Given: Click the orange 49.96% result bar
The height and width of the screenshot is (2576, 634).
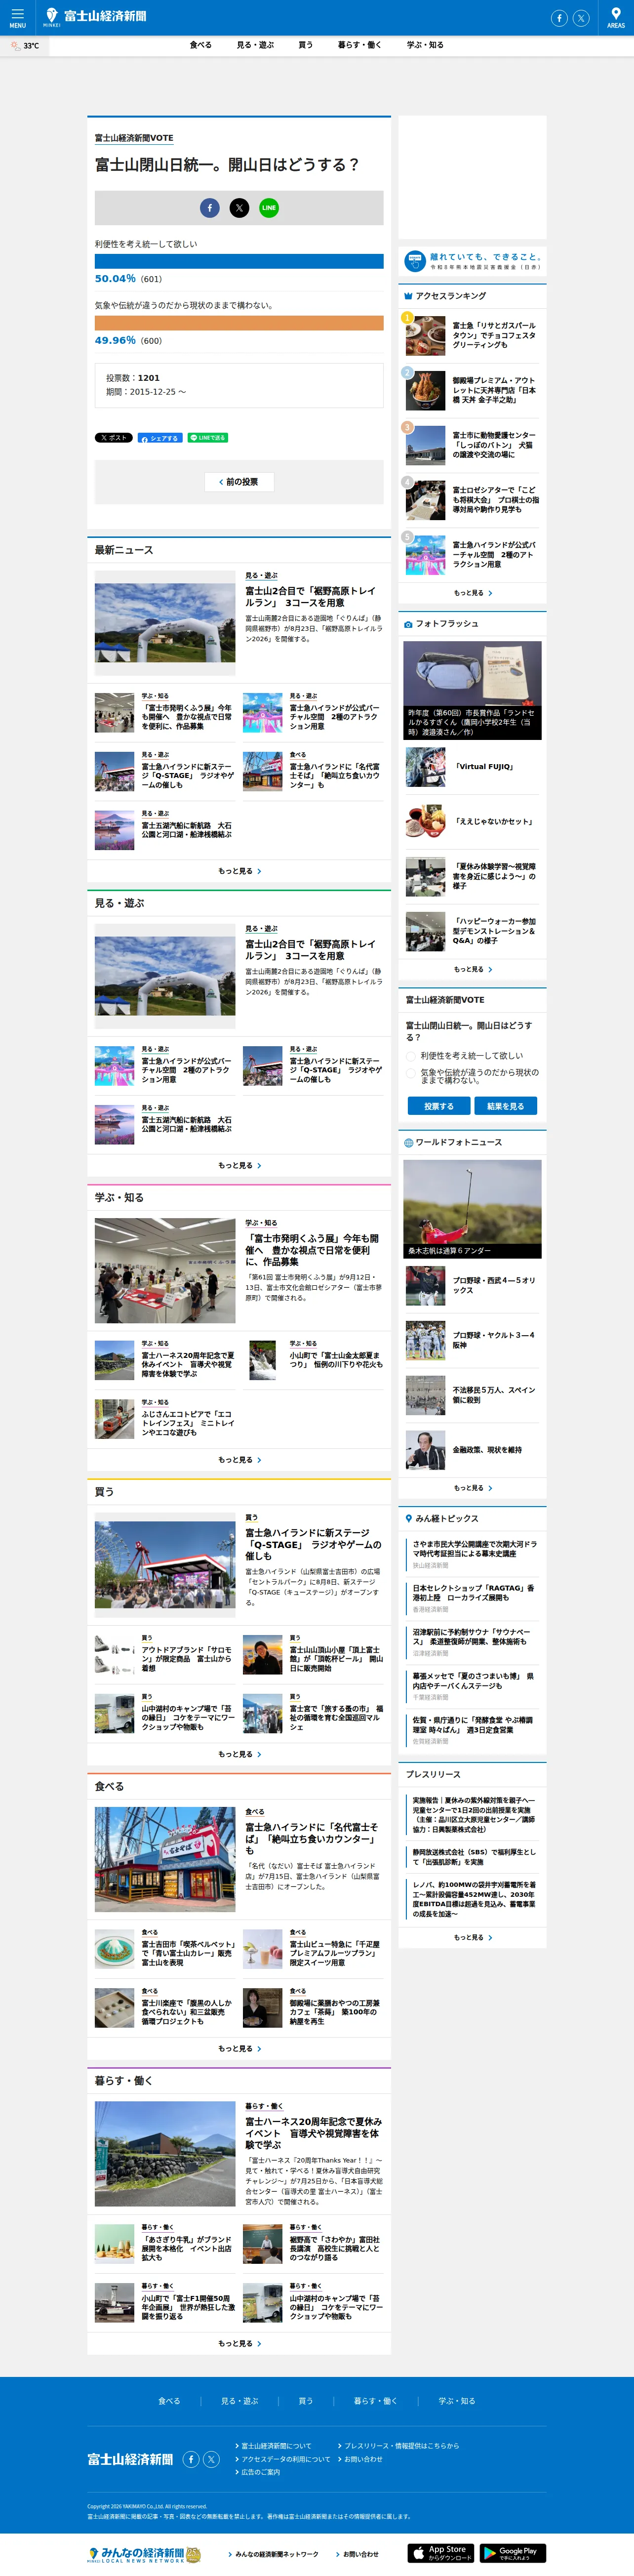Looking at the screenshot, I should coord(239,323).
